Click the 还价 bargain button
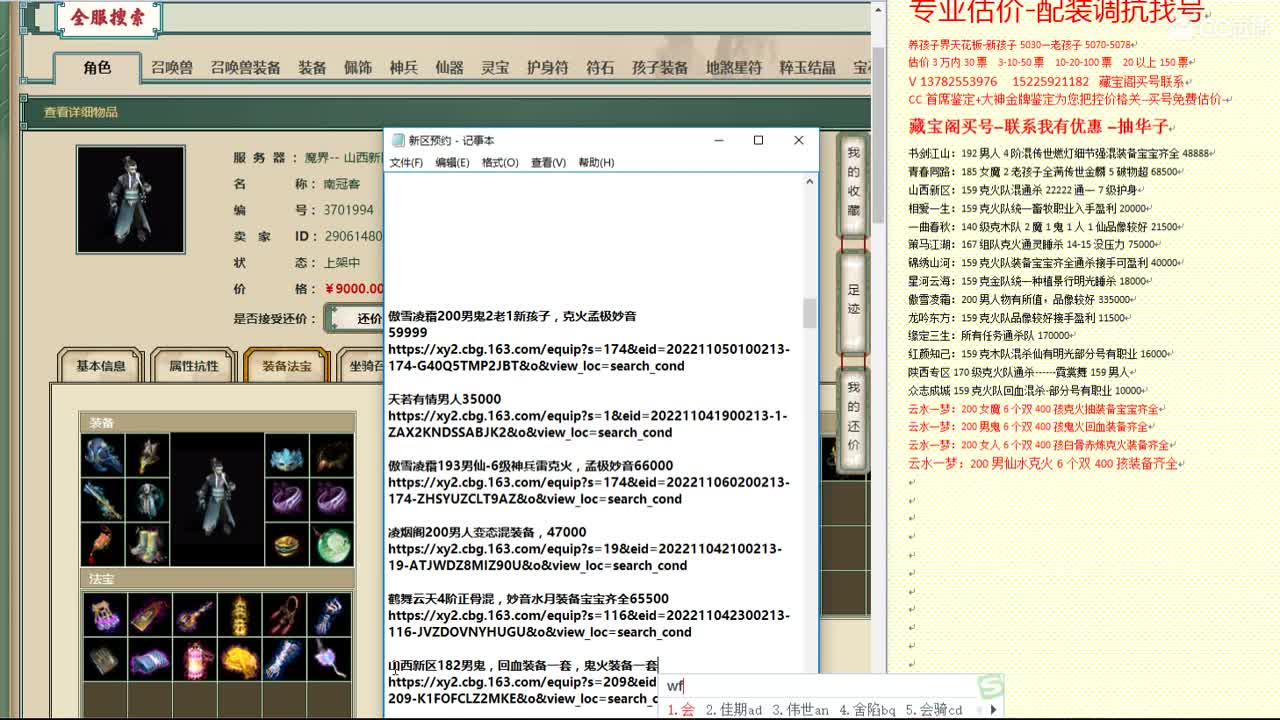The height and width of the screenshot is (720, 1280). (x=356, y=318)
